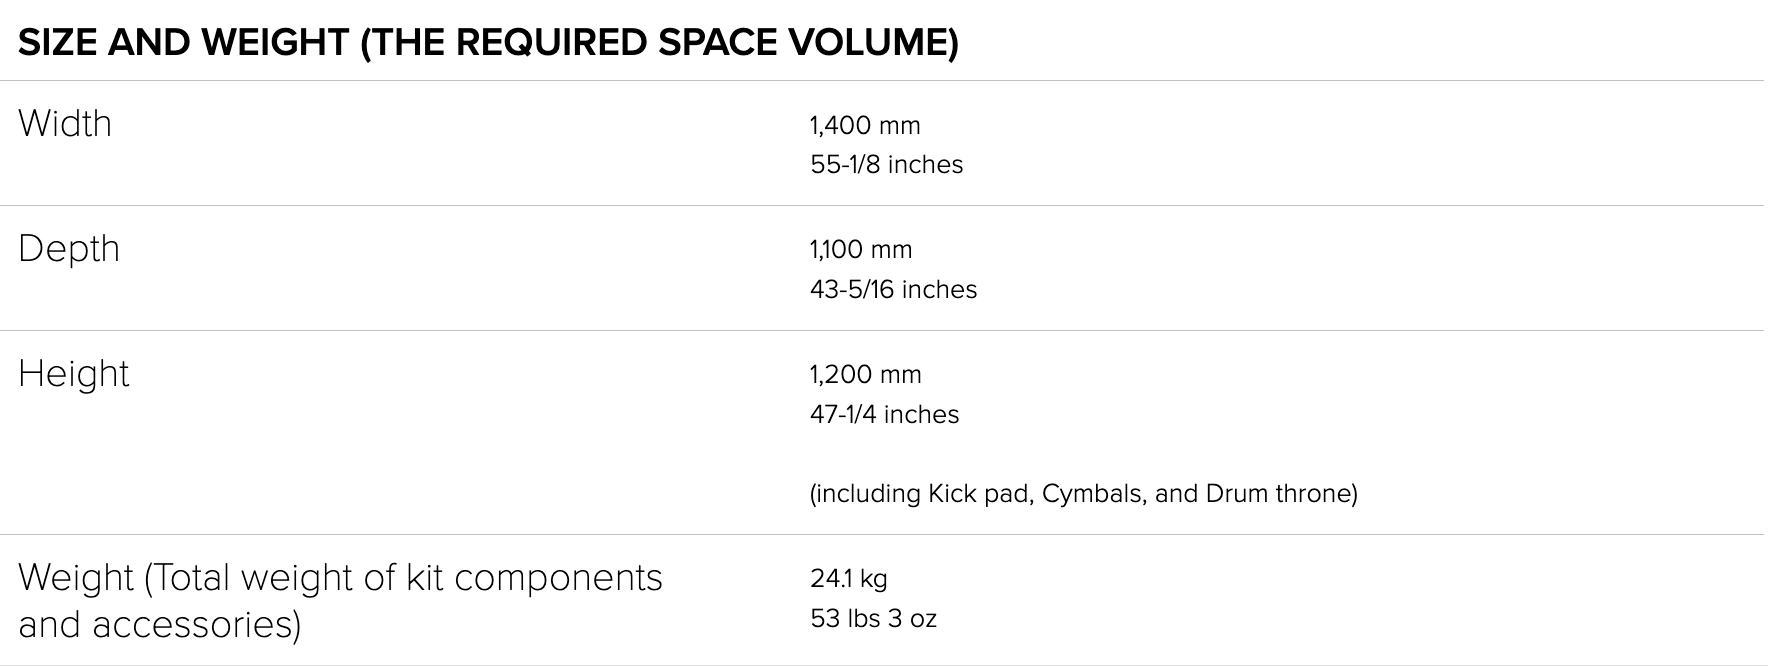Select the 1,400 mm width value

click(x=865, y=125)
